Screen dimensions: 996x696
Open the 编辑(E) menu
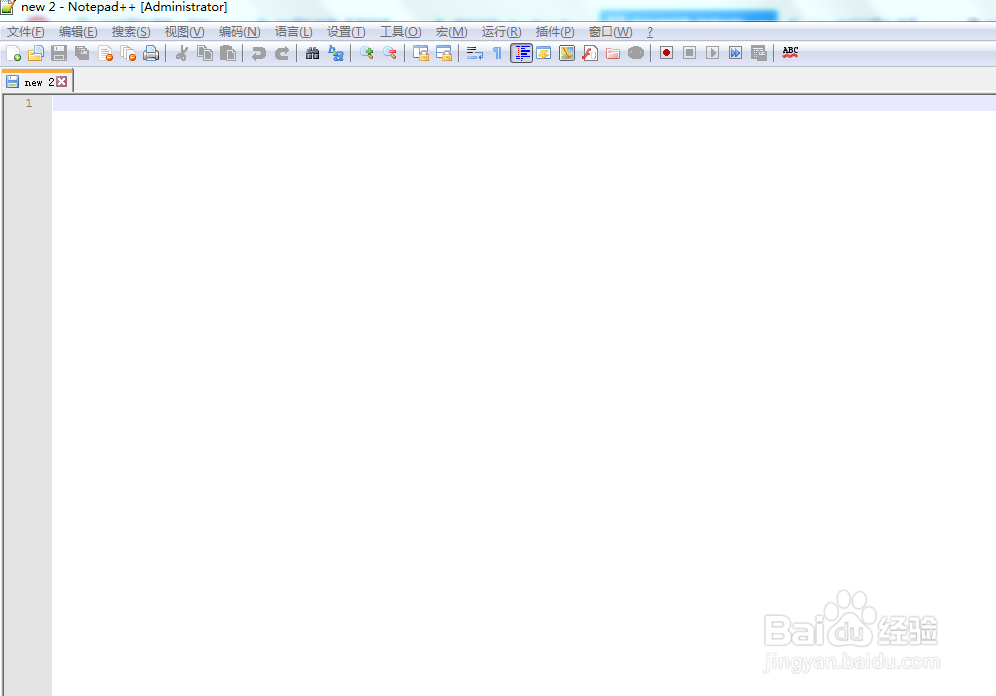[78, 32]
